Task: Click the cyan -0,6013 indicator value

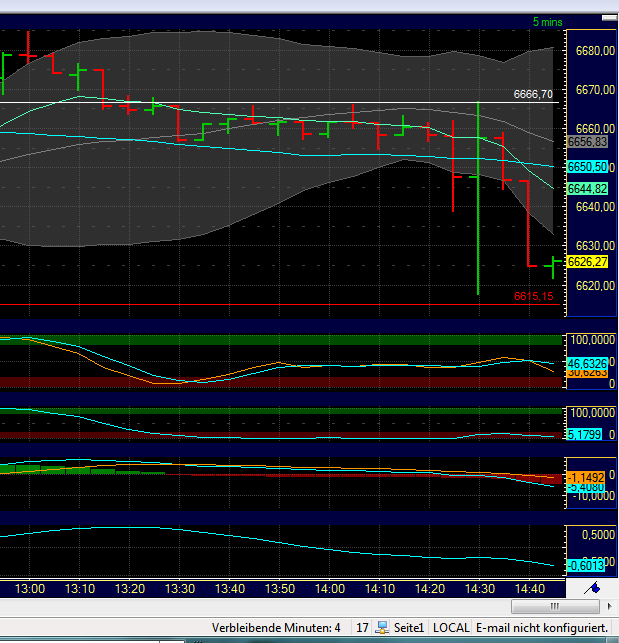Action: [586, 566]
